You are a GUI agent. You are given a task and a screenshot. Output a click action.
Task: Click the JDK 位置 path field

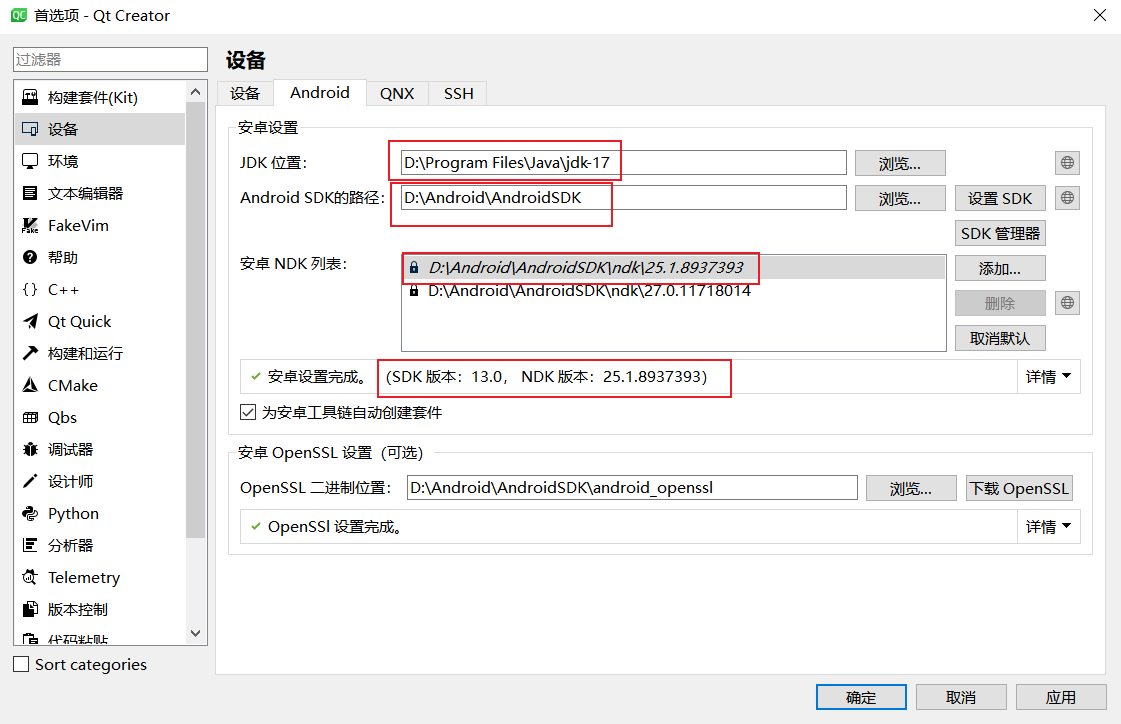click(x=623, y=163)
